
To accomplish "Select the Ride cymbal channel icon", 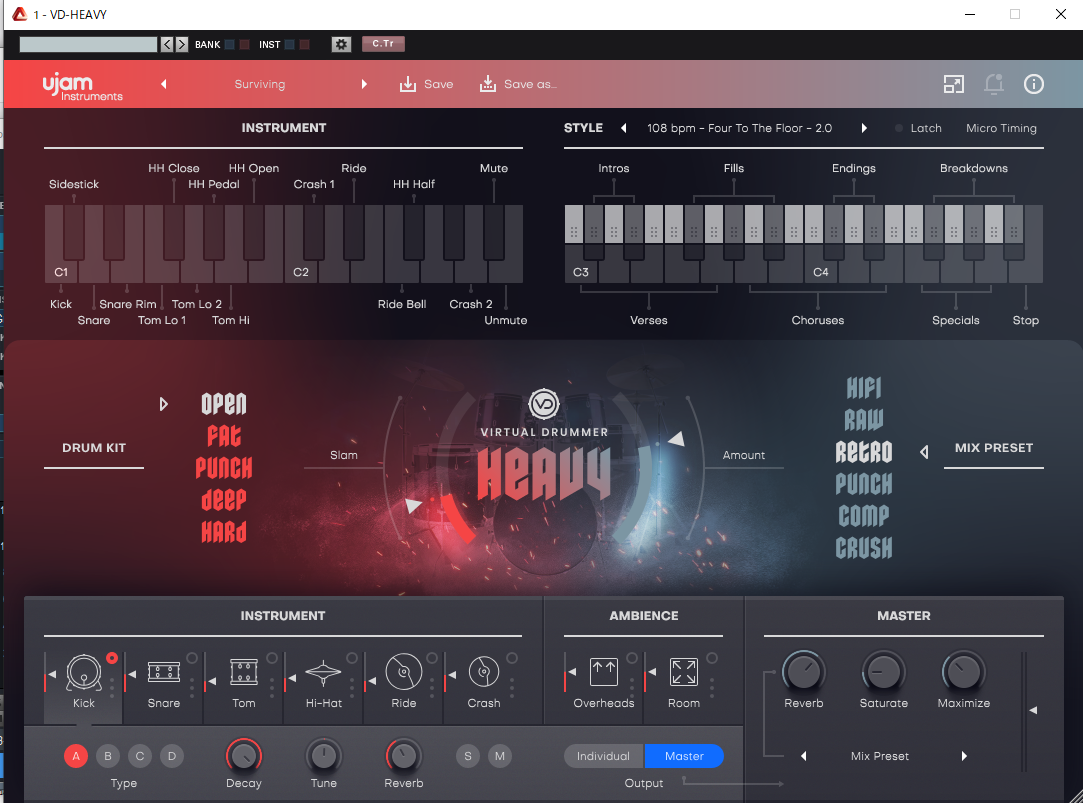I will click(404, 672).
